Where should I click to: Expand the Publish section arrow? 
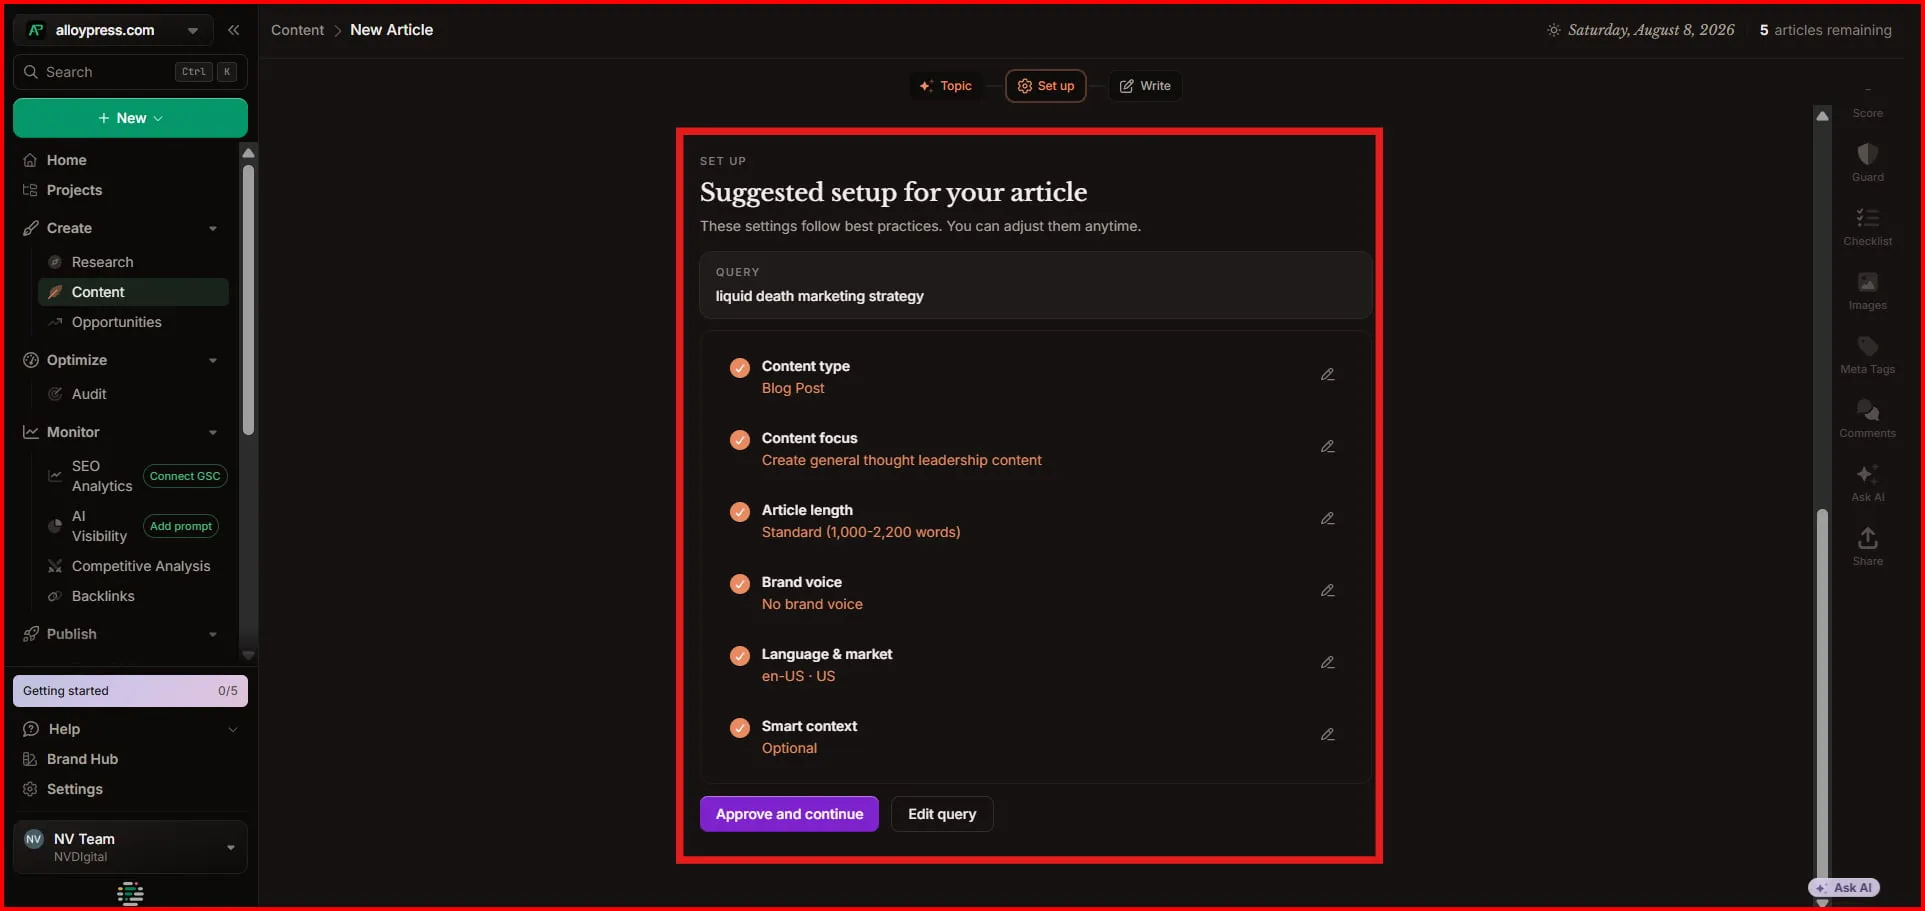tap(213, 635)
